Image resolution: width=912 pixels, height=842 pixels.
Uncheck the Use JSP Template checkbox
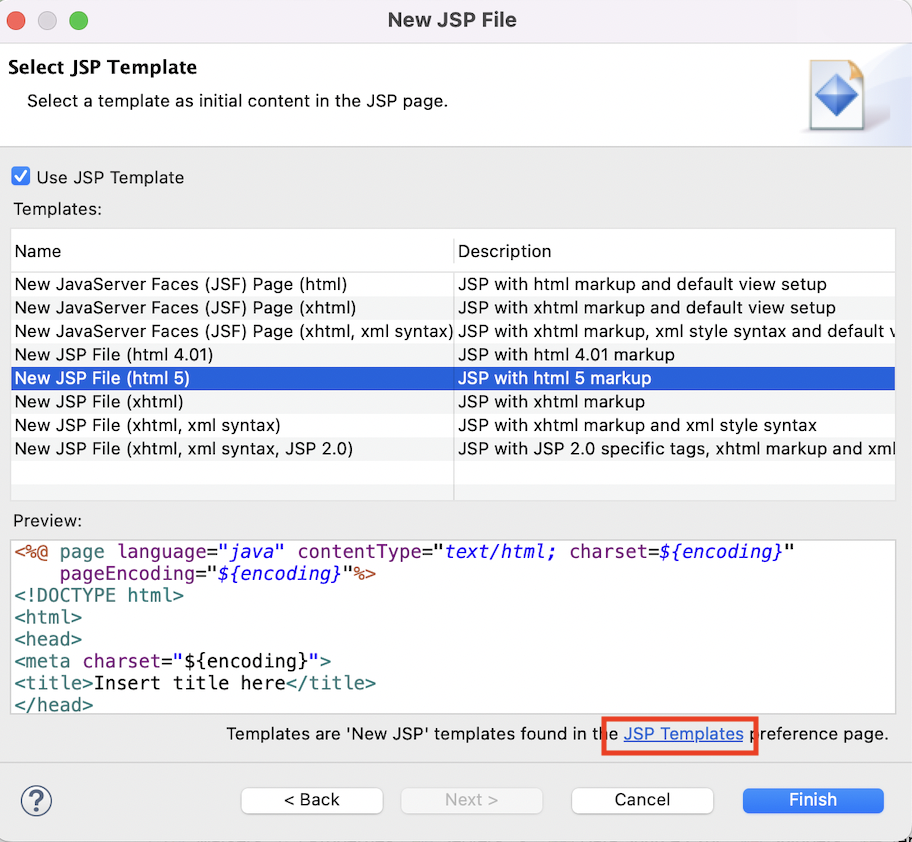click(21, 176)
